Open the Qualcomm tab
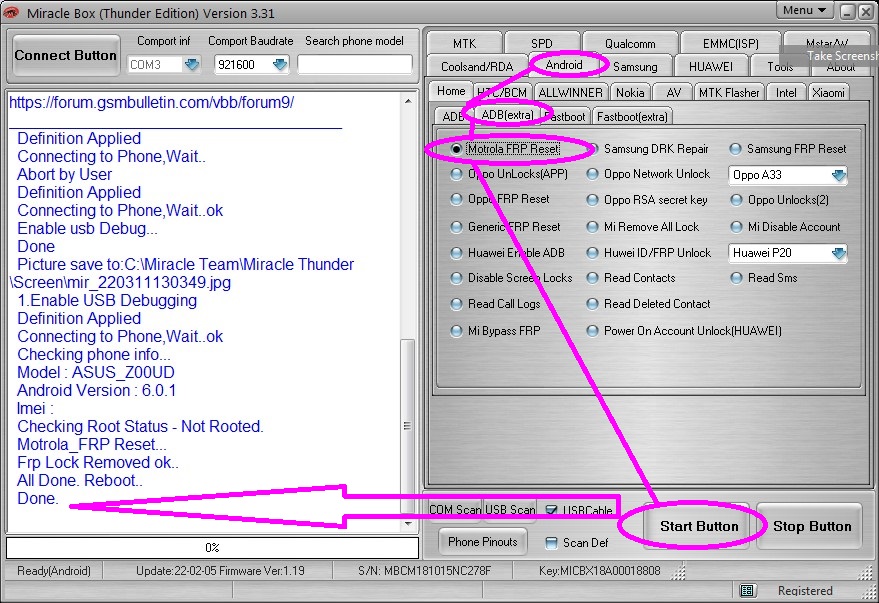This screenshot has width=879, height=603. coord(630,43)
